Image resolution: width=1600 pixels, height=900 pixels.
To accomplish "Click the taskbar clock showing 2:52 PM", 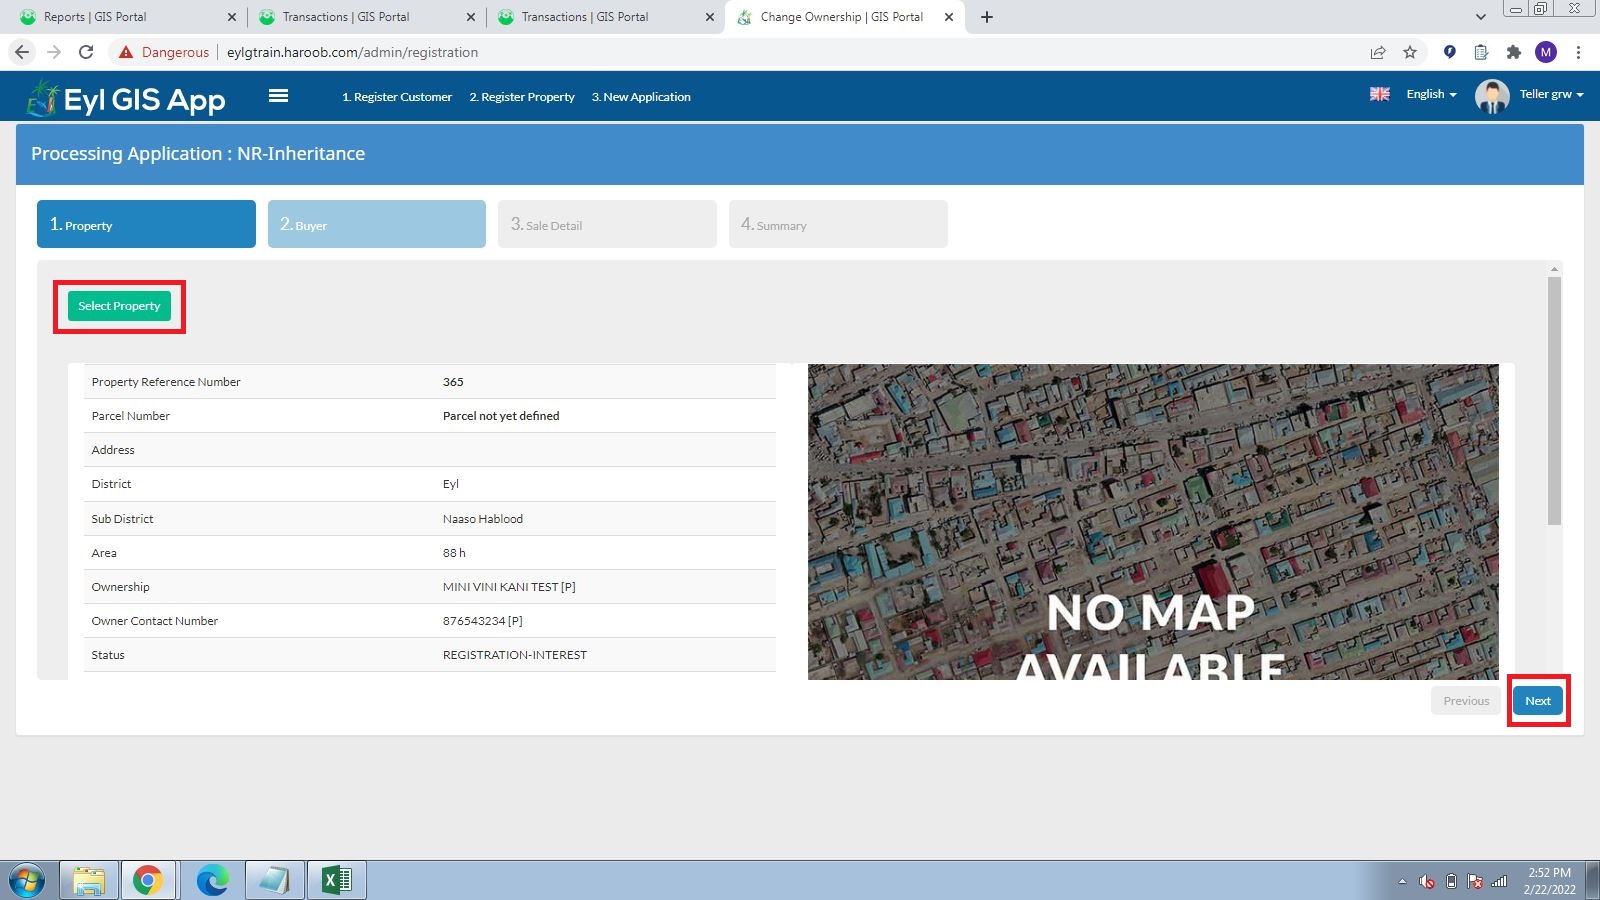I will click(1549, 881).
